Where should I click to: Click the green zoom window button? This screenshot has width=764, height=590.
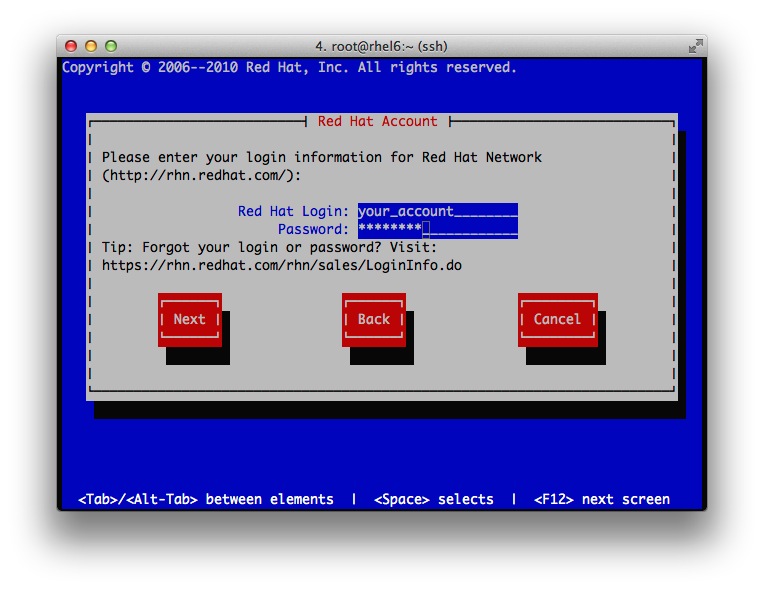111,46
